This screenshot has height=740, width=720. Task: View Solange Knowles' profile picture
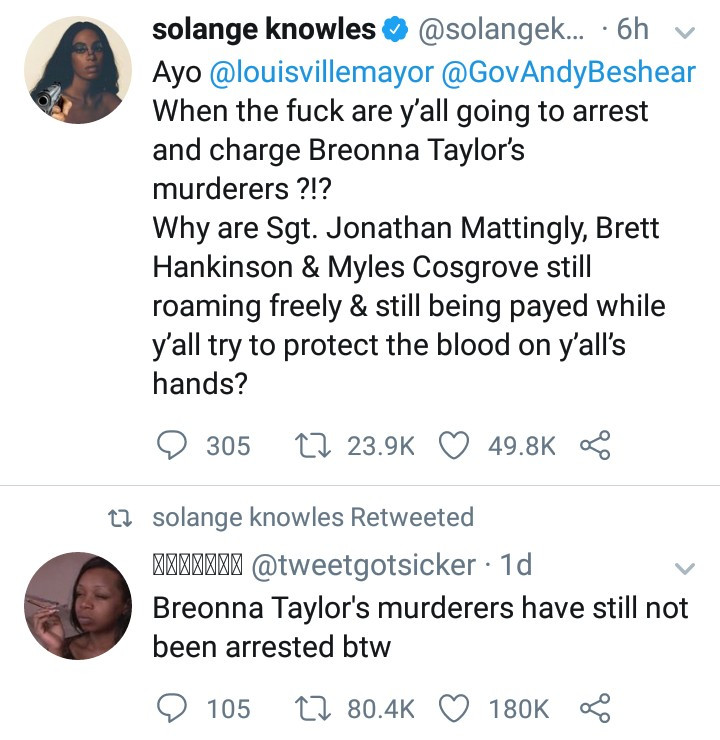(x=78, y=70)
